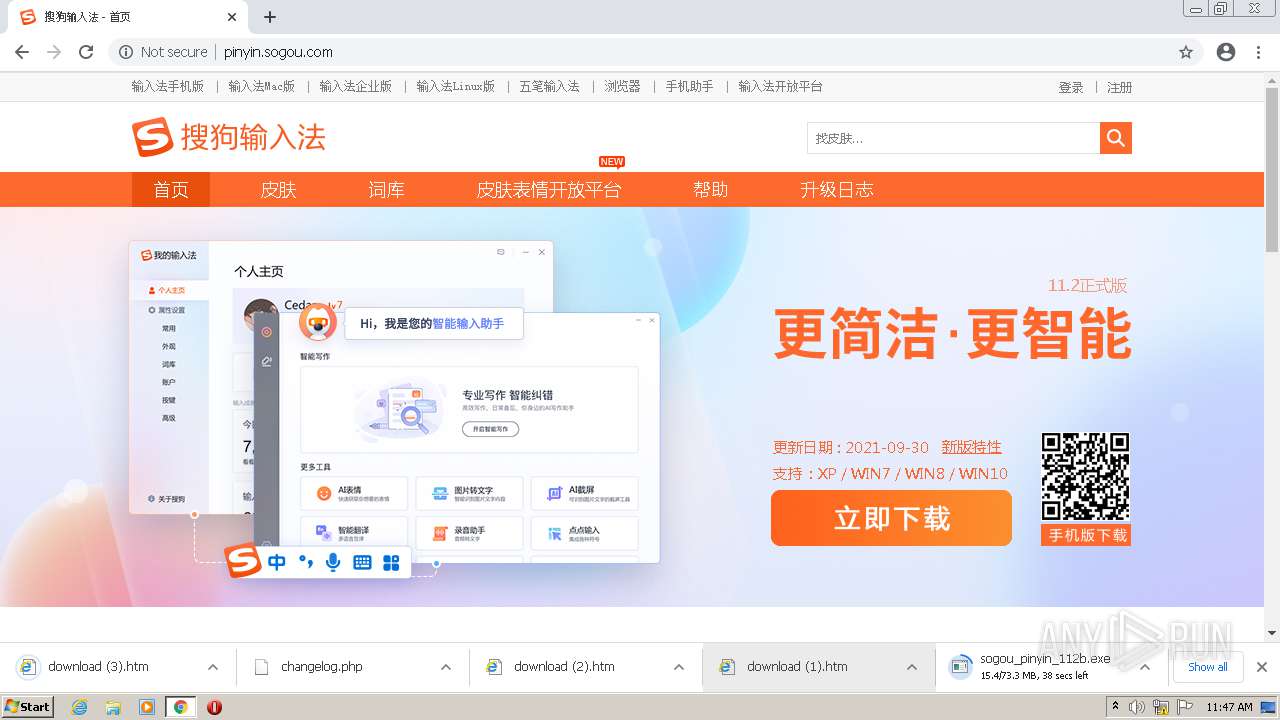Open the 皮肤表情开放平台 navigation tab

click(x=549, y=189)
